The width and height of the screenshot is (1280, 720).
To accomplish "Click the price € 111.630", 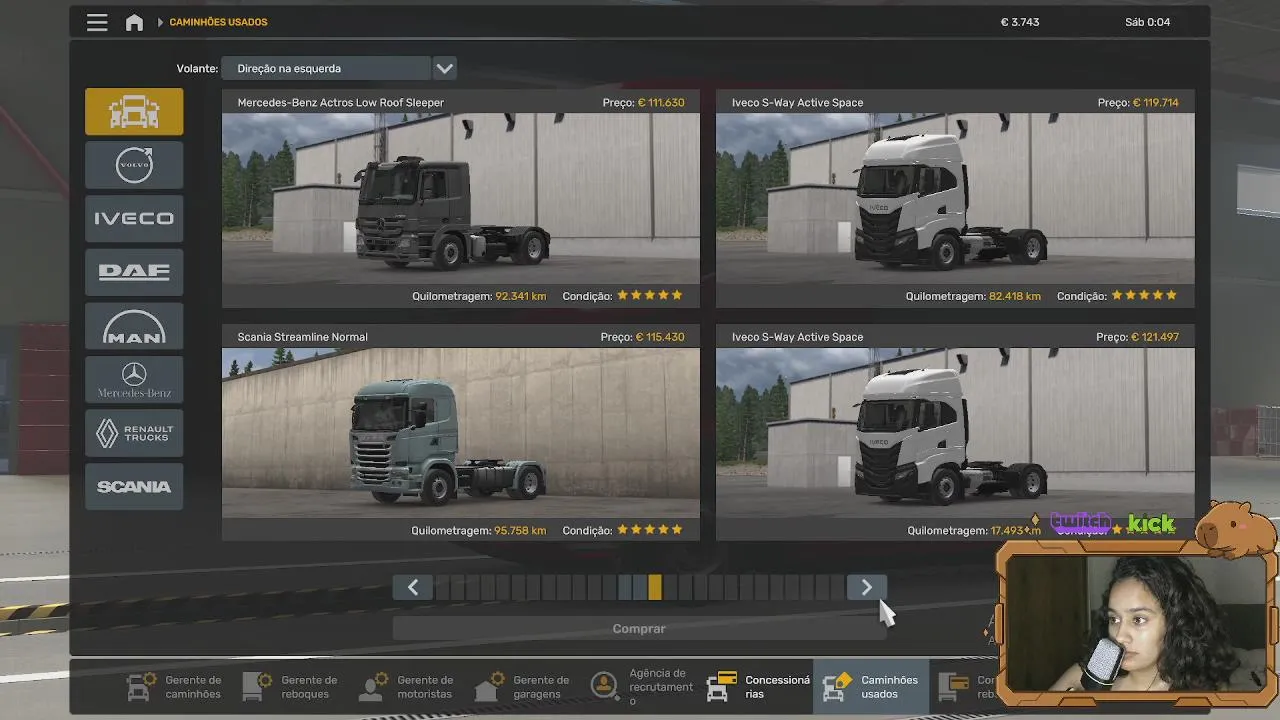I will point(660,102).
